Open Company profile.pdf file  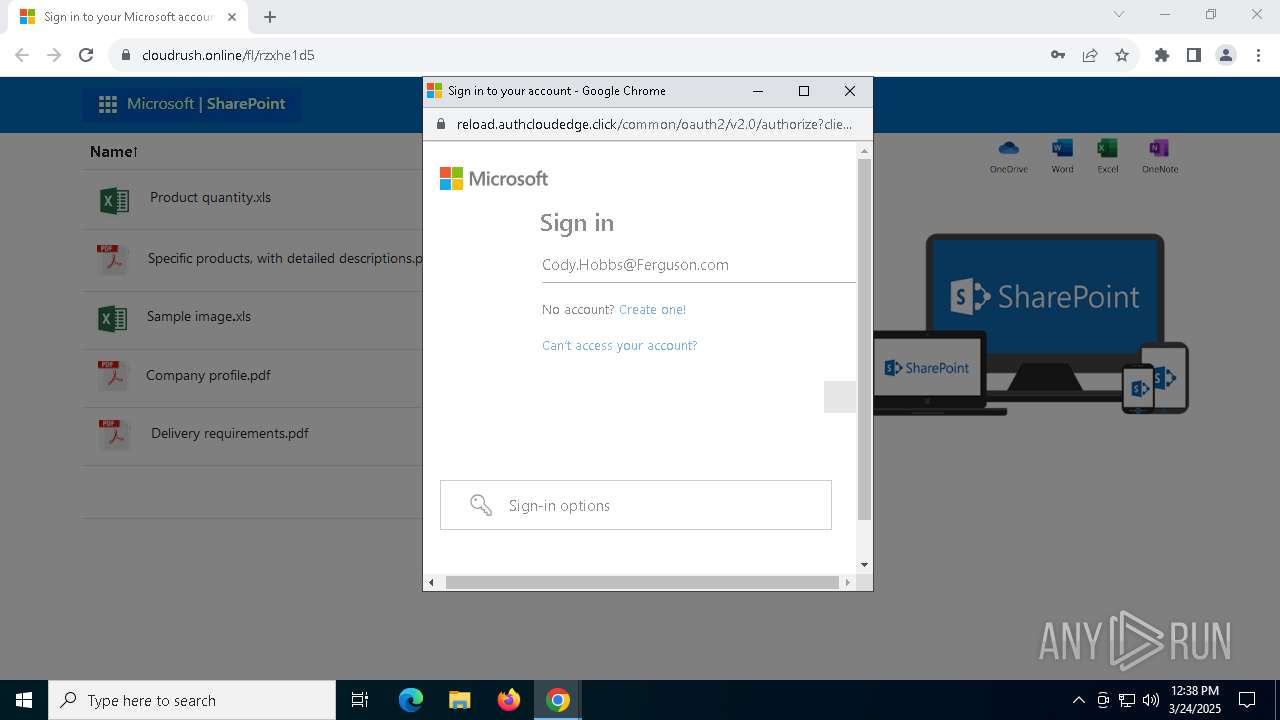pos(208,376)
